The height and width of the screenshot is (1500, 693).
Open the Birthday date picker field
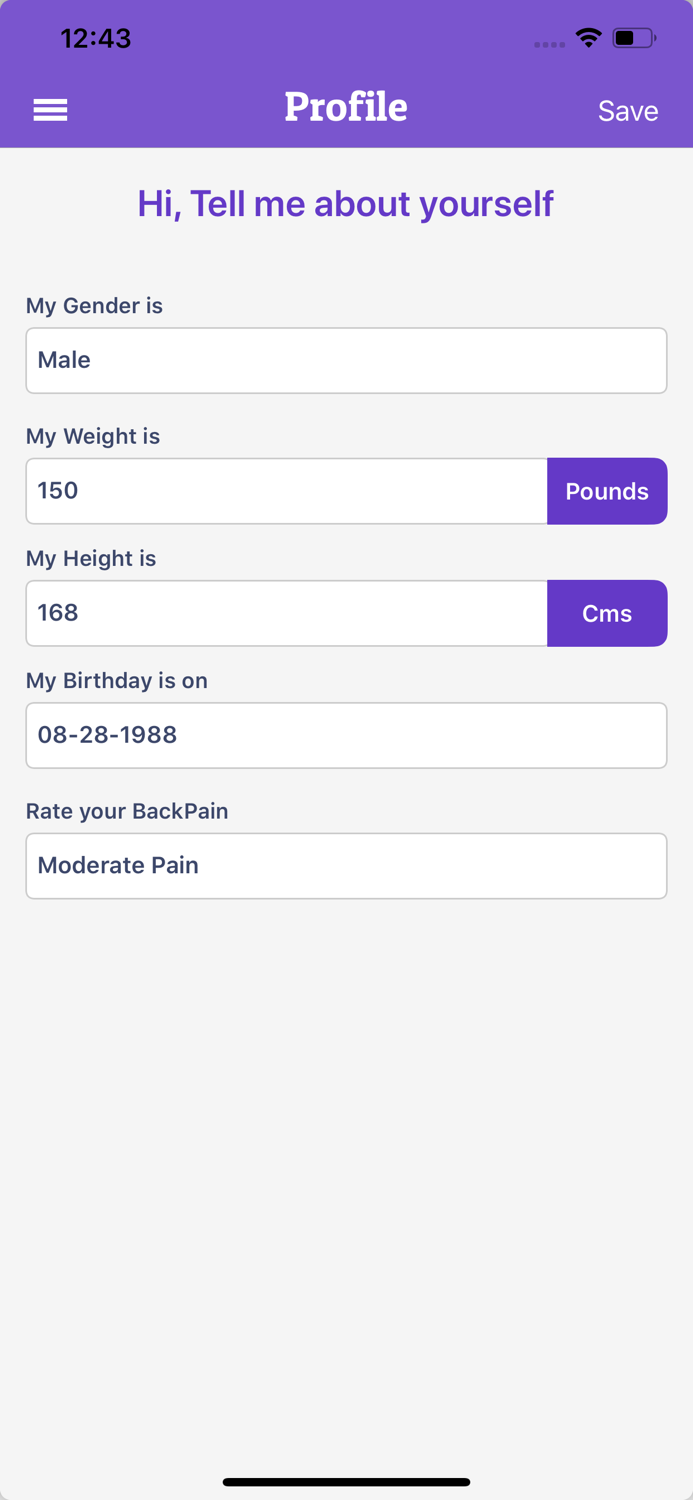tap(346, 735)
